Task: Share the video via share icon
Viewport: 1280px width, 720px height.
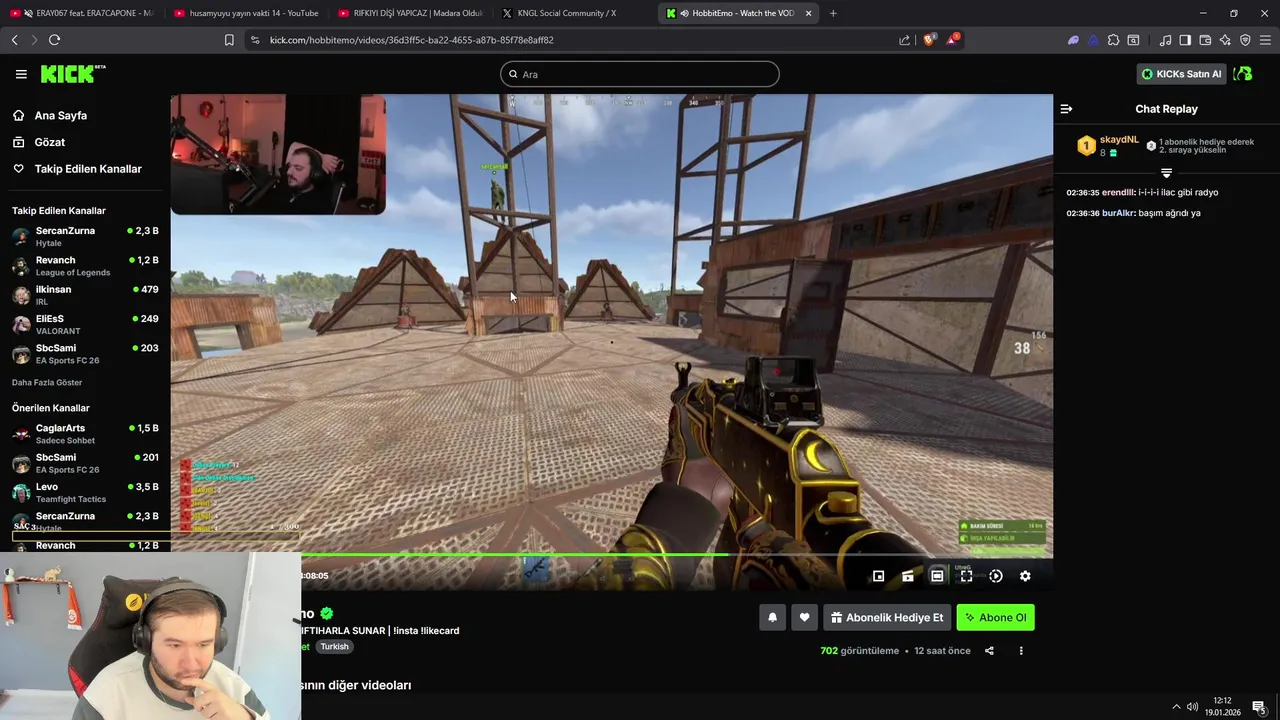Action: pyautogui.click(x=989, y=651)
